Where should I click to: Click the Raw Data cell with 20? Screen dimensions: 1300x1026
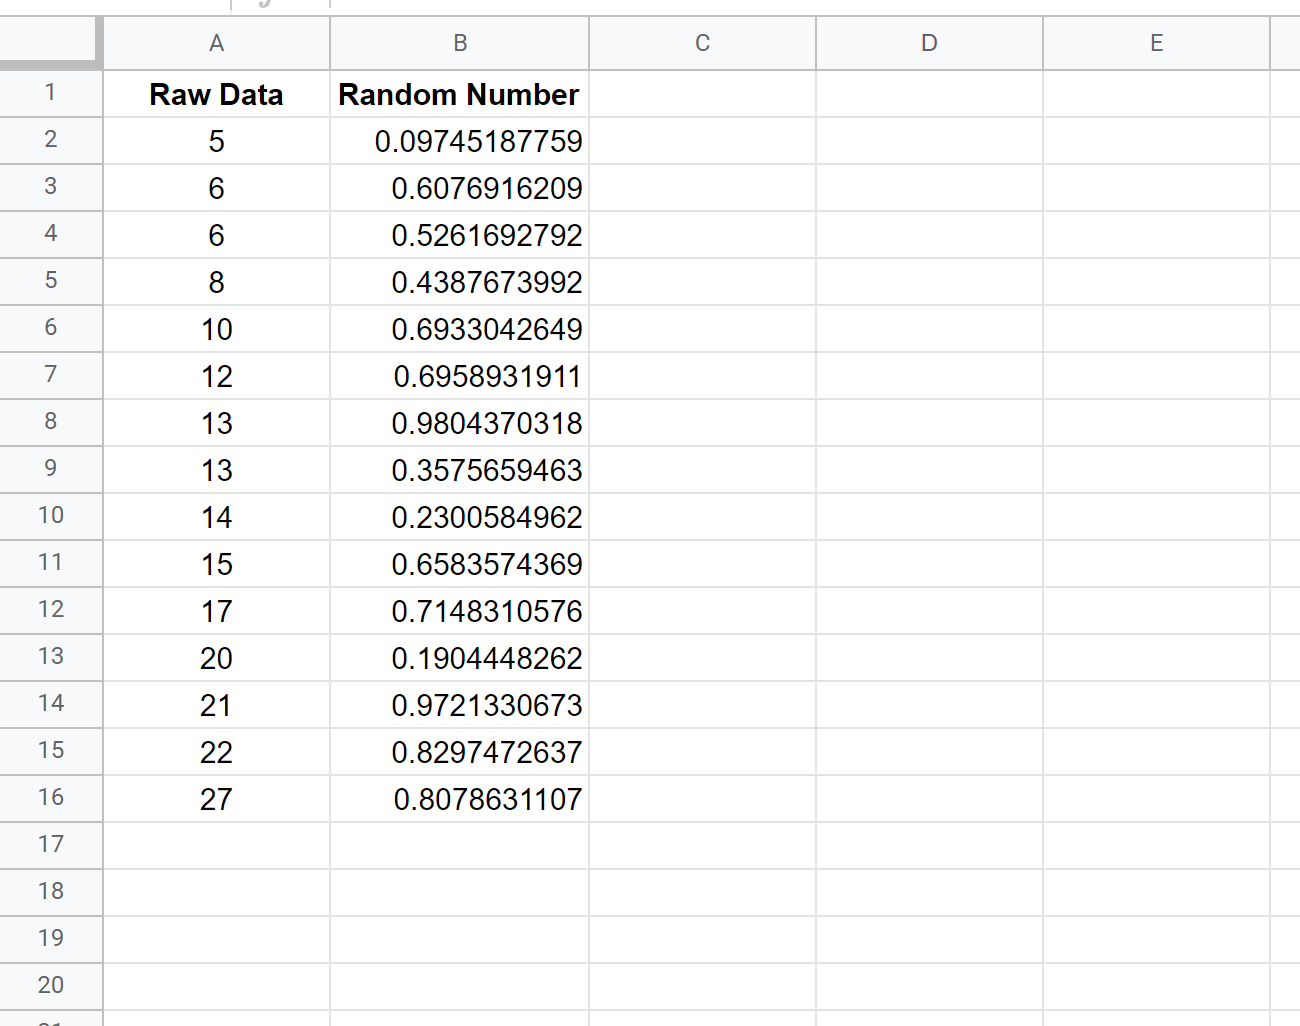pos(216,659)
